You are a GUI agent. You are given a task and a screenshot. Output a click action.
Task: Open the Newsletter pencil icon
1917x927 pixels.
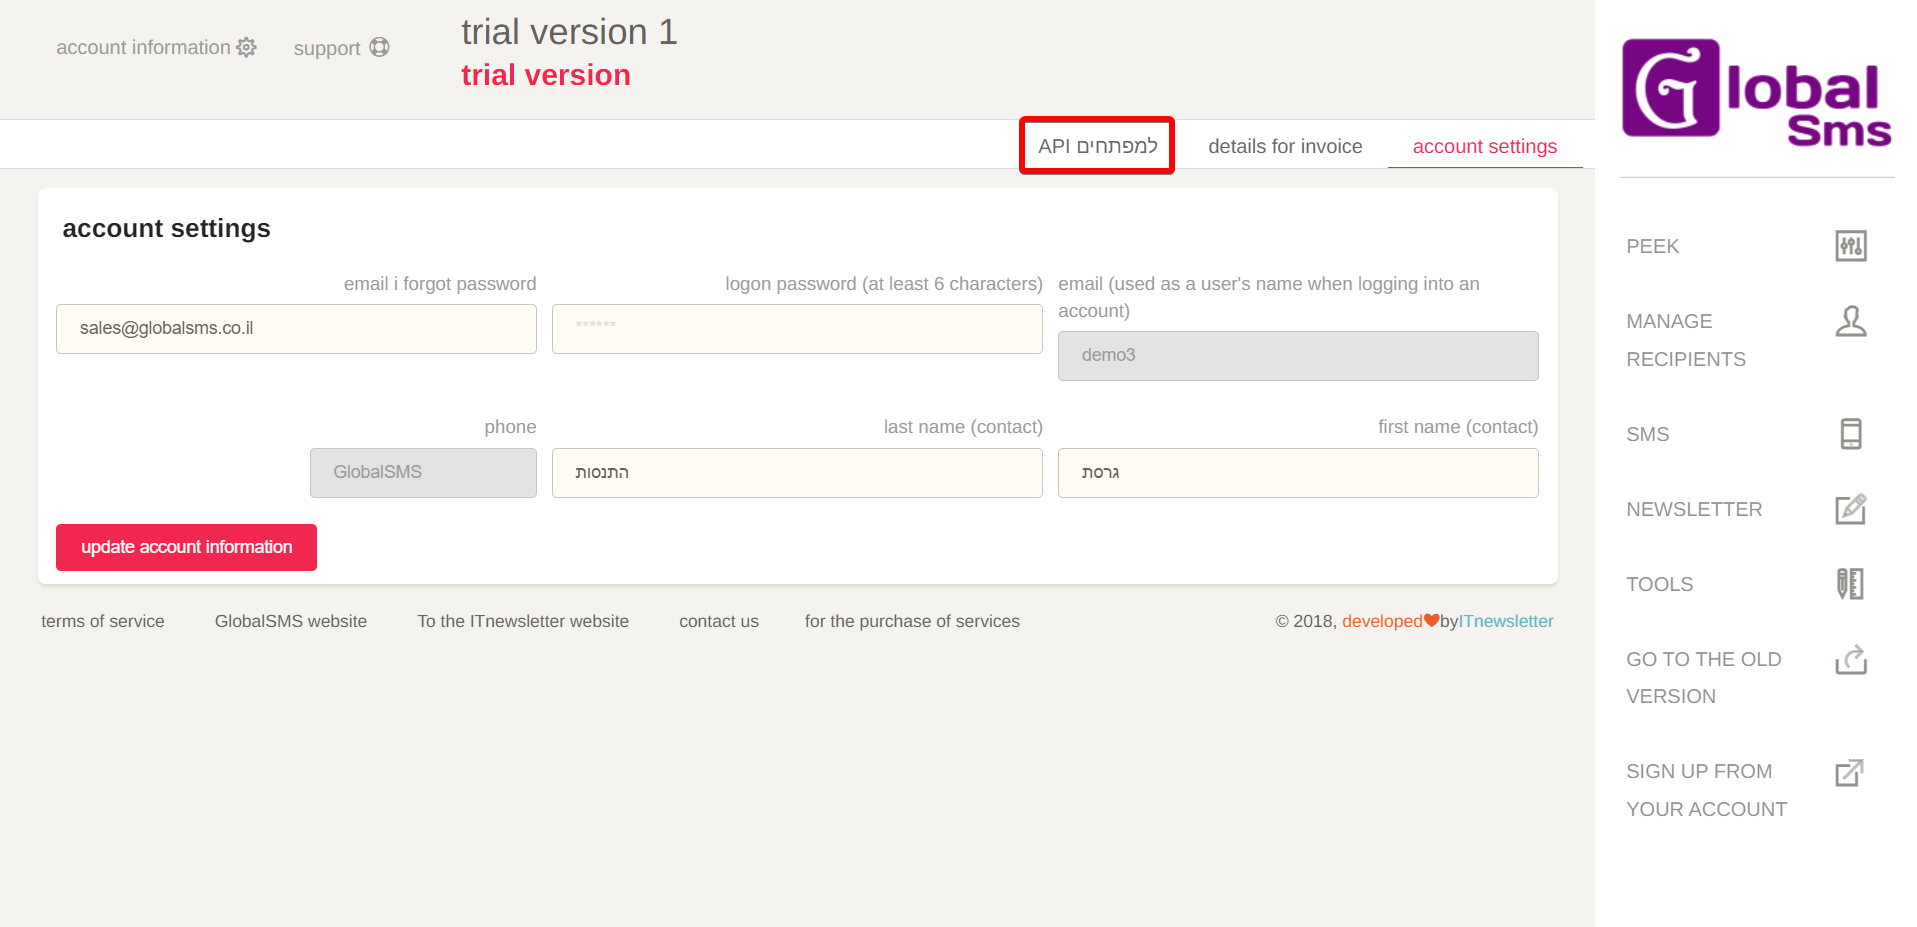1850,509
